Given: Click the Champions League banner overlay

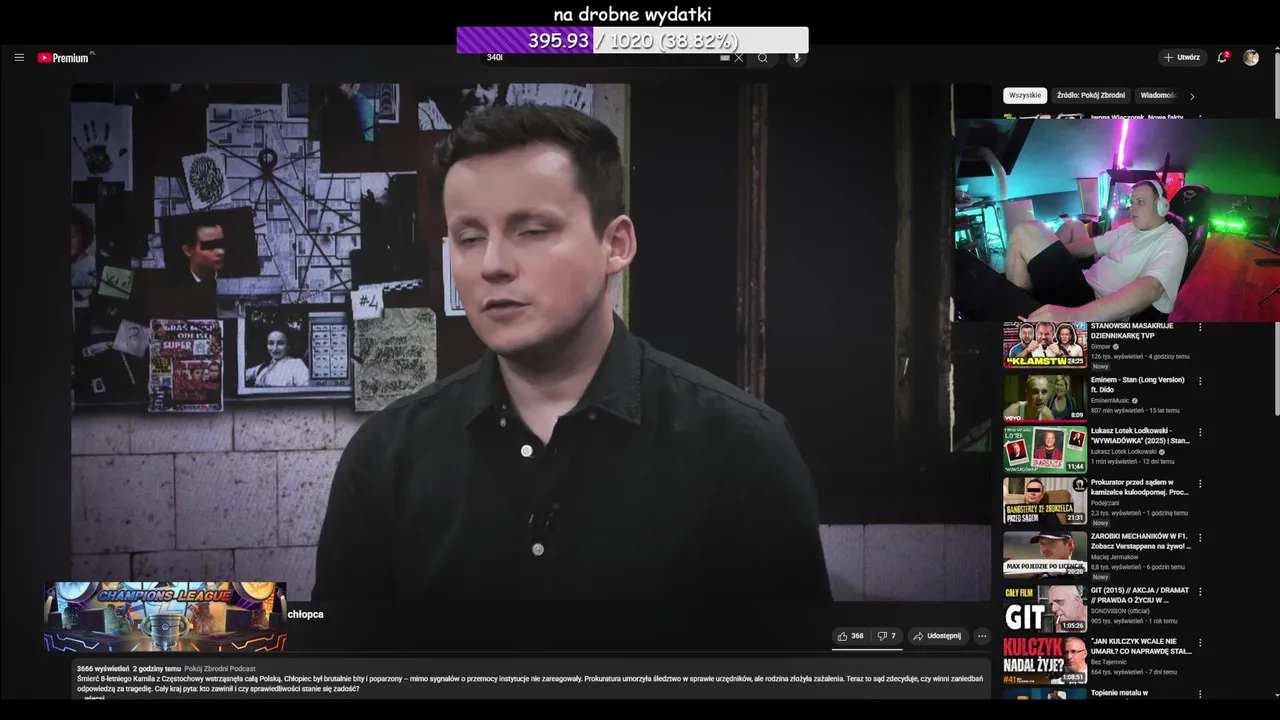Looking at the screenshot, I should coord(165,617).
